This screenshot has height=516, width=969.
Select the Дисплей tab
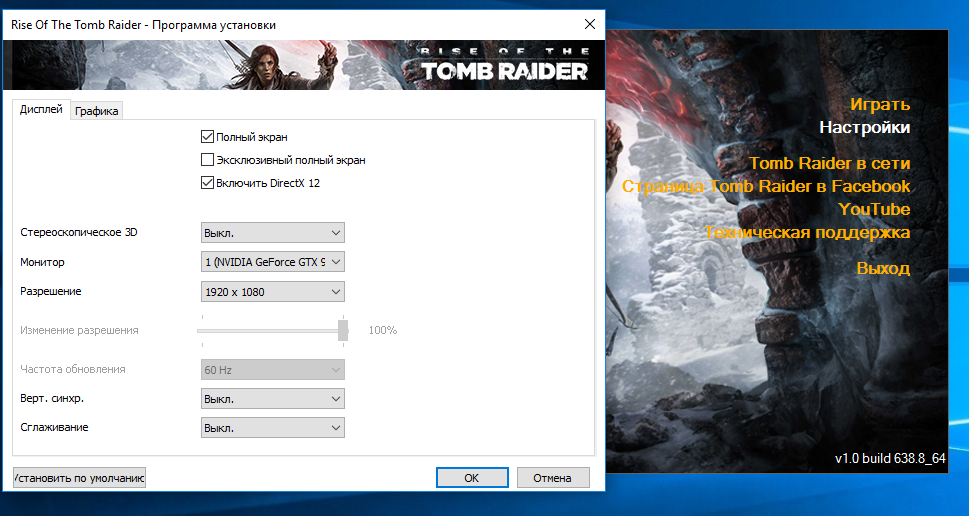41,109
